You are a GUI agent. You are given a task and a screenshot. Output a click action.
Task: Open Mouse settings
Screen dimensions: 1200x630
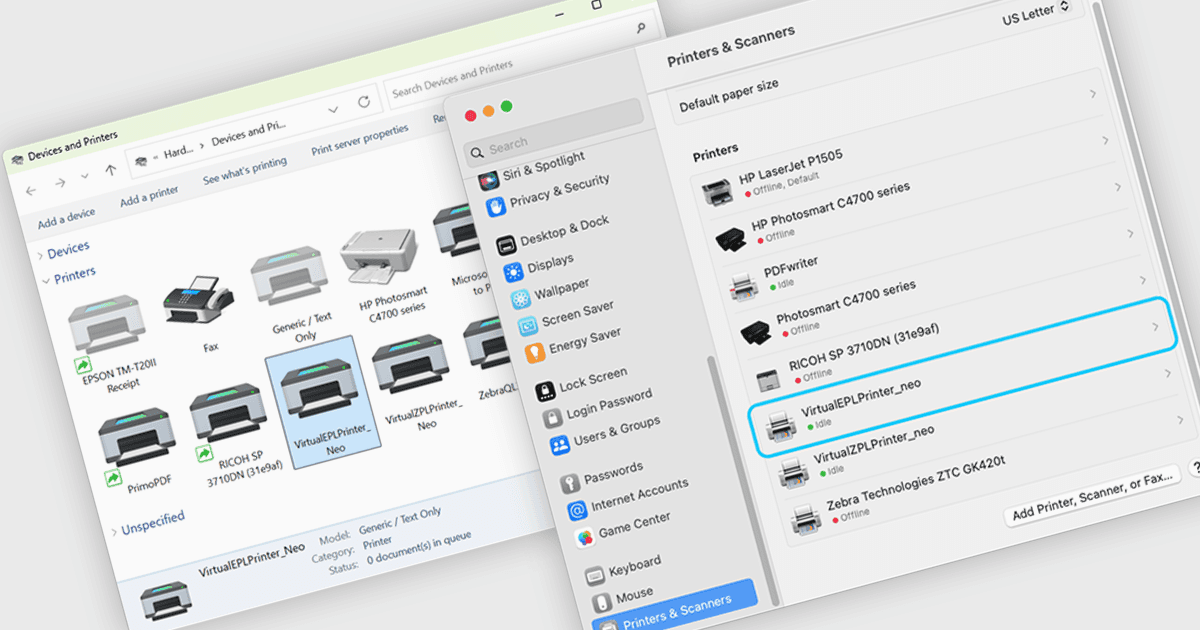(x=622, y=599)
